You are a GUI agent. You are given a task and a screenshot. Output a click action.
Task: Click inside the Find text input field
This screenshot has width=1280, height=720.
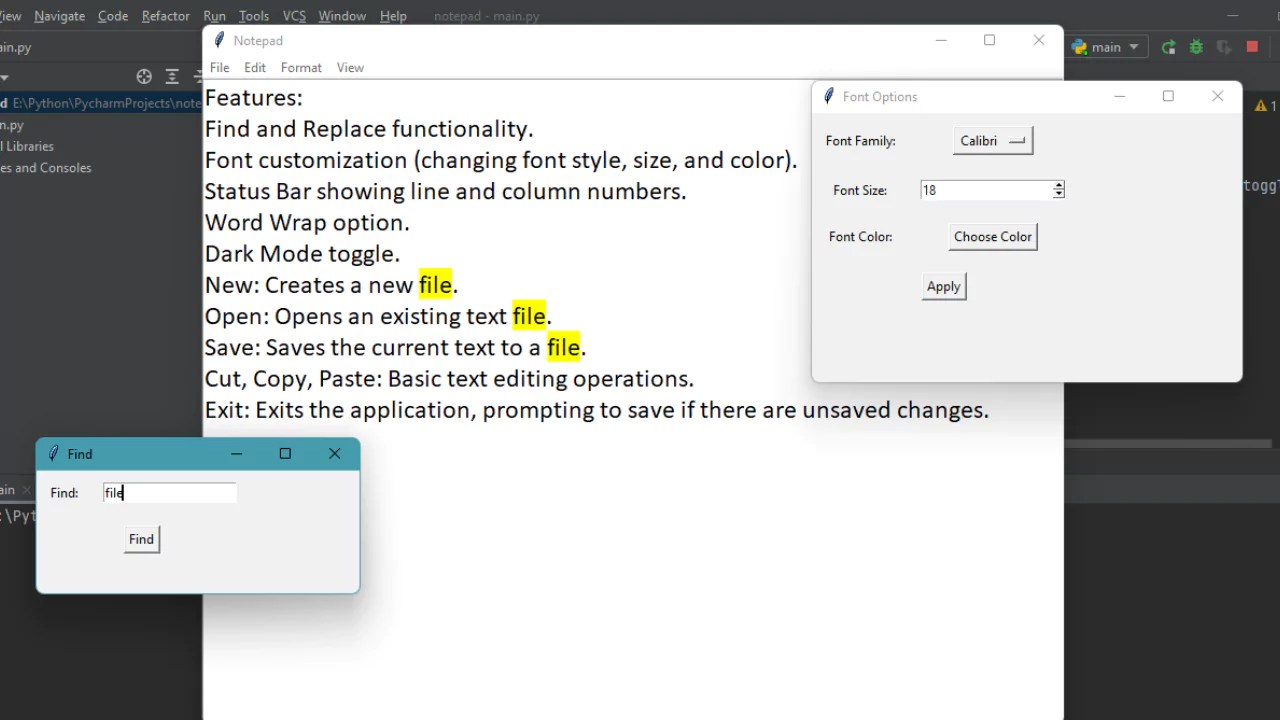pyautogui.click(x=168, y=492)
